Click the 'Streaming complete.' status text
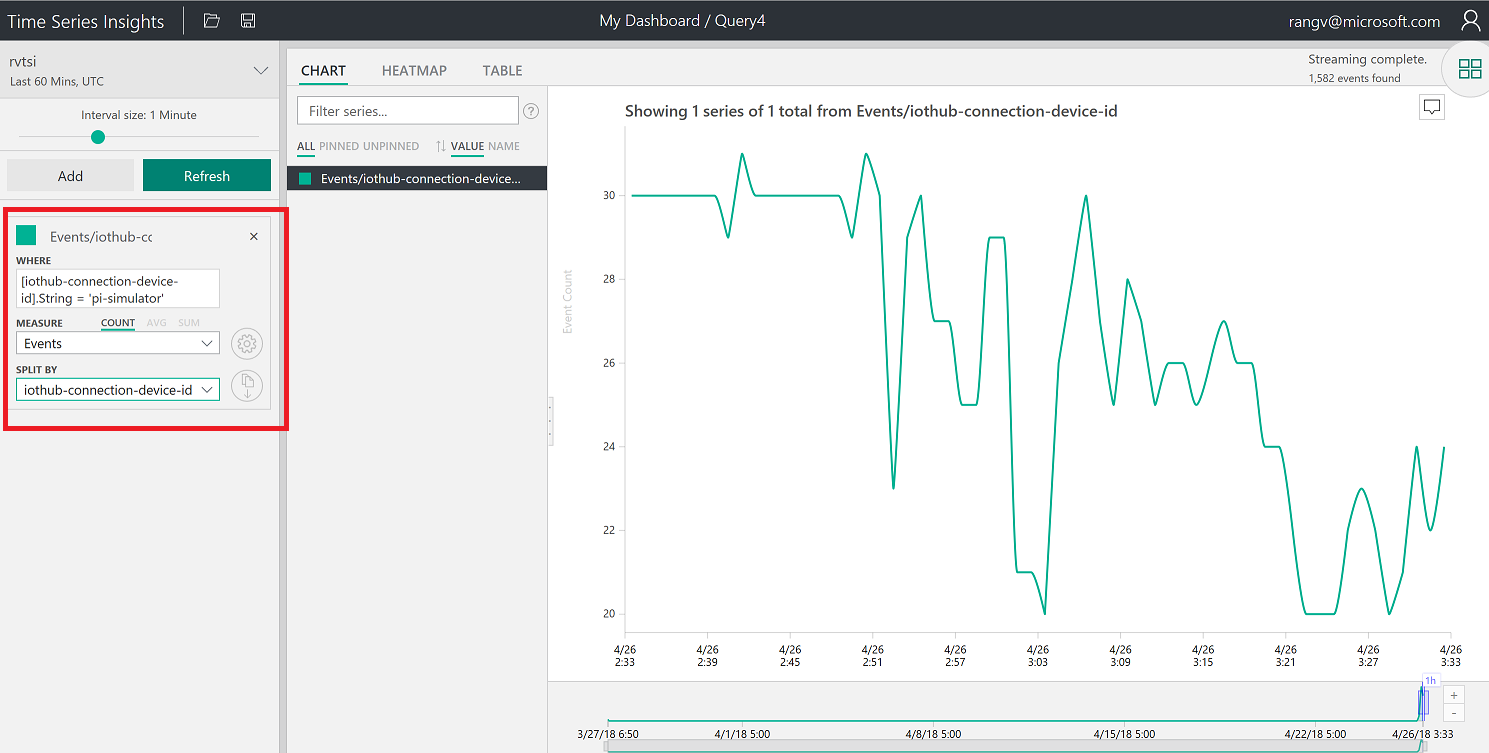Screen dimensions: 1489x753 [x=1367, y=59]
